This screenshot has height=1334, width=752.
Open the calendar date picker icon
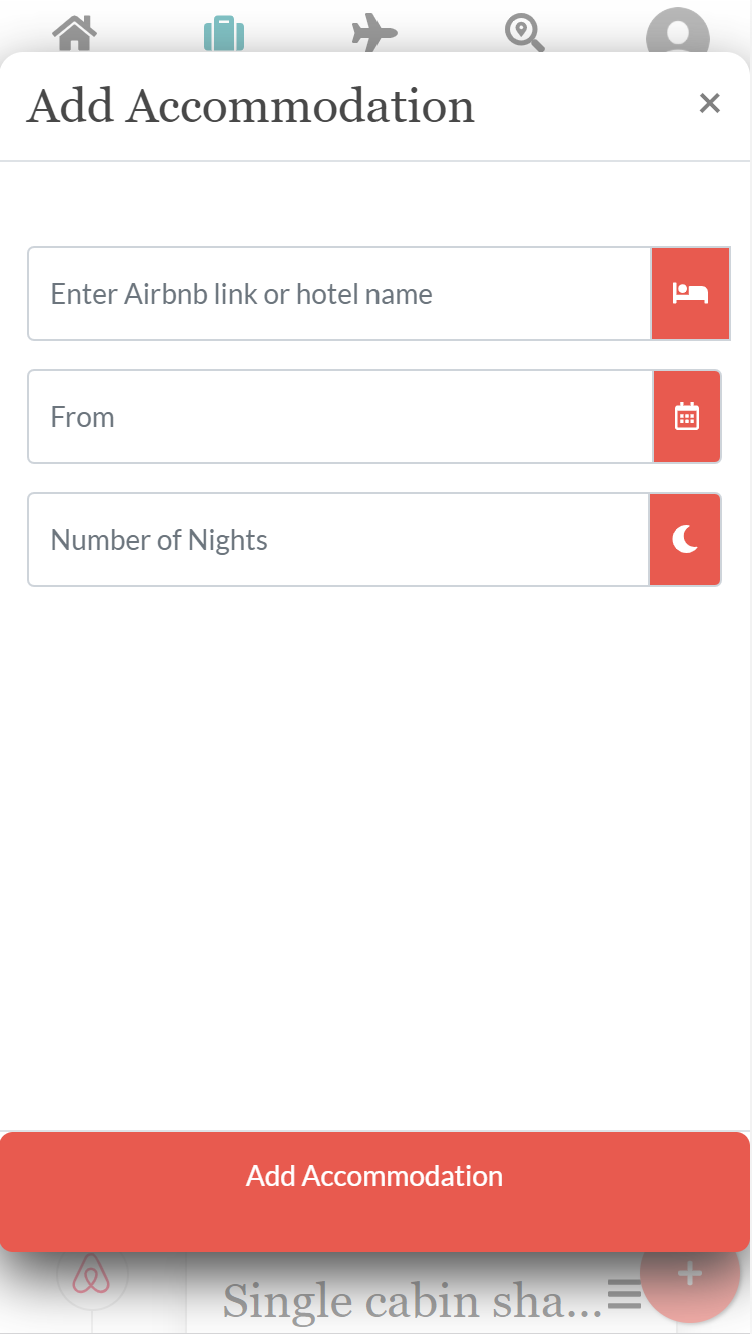tap(687, 417)
